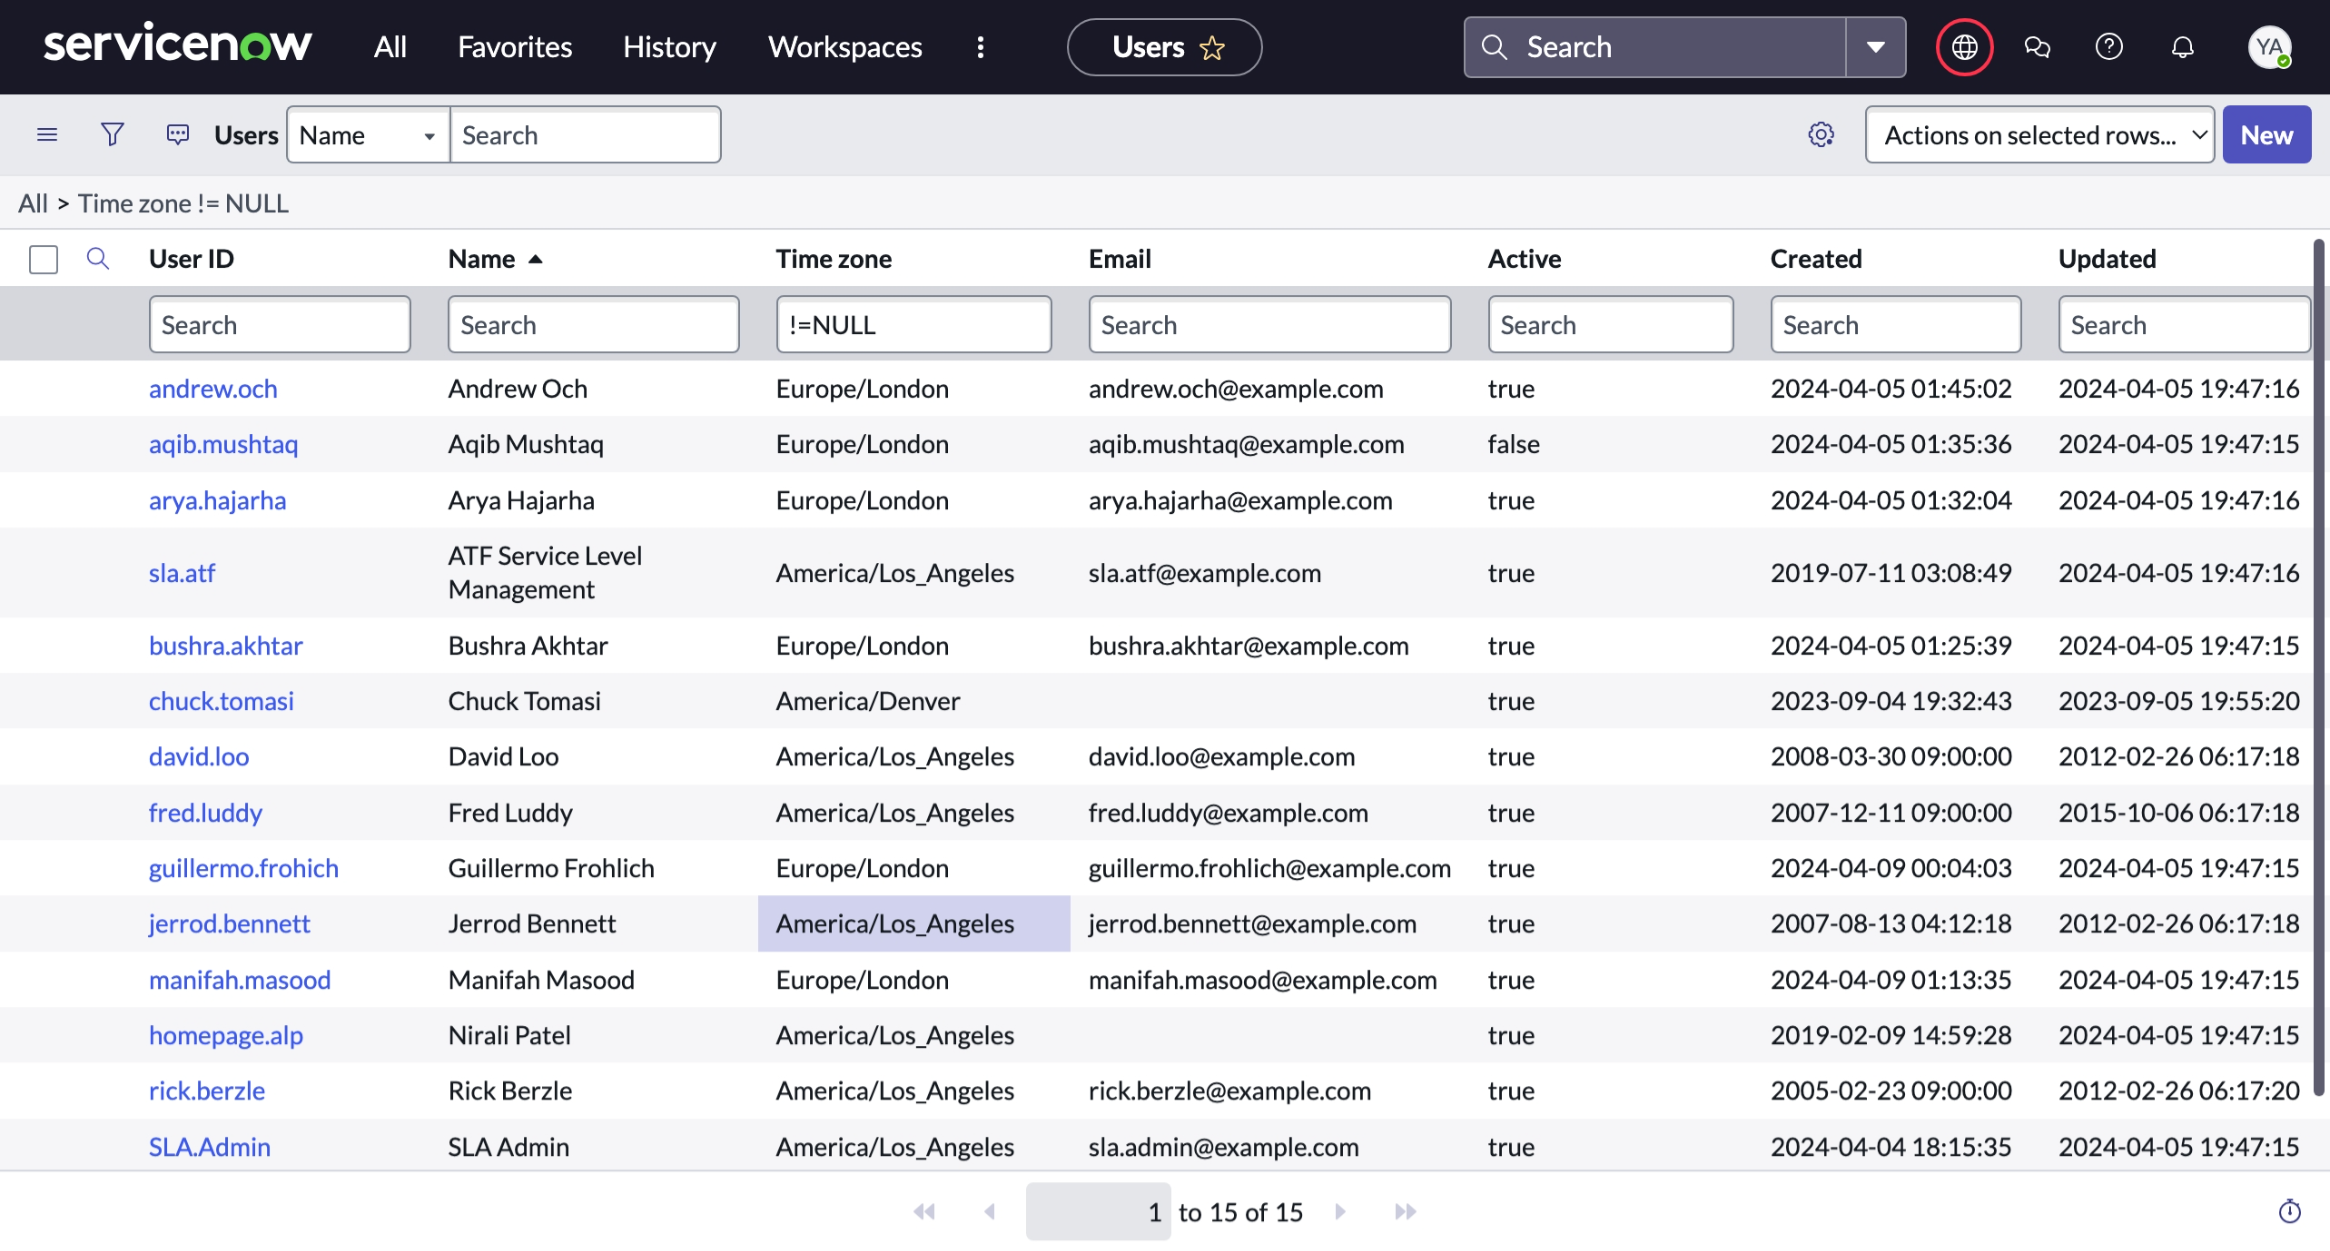Open the Actions on selected rows dropdown
The image size is (2330, 1251).
click(x=2039, y=135)
